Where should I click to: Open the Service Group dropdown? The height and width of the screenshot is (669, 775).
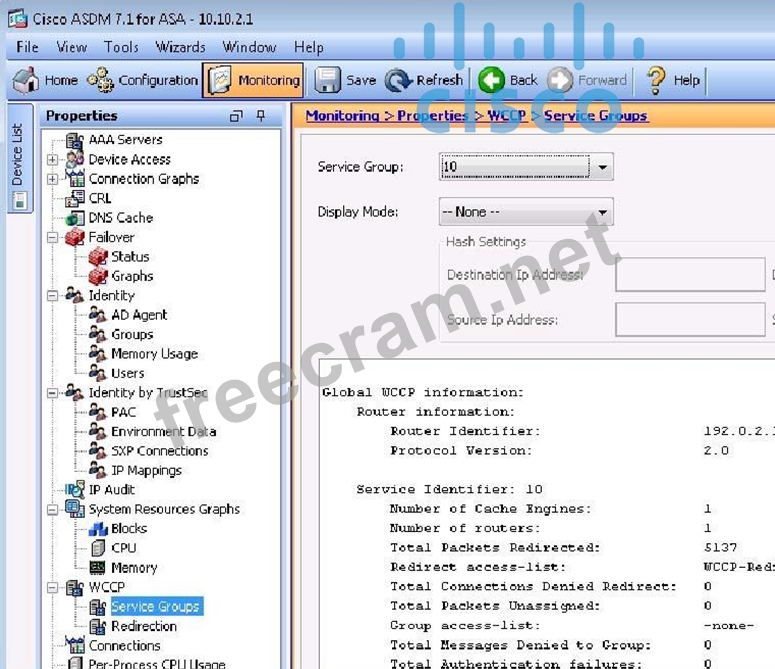(602, 168)
